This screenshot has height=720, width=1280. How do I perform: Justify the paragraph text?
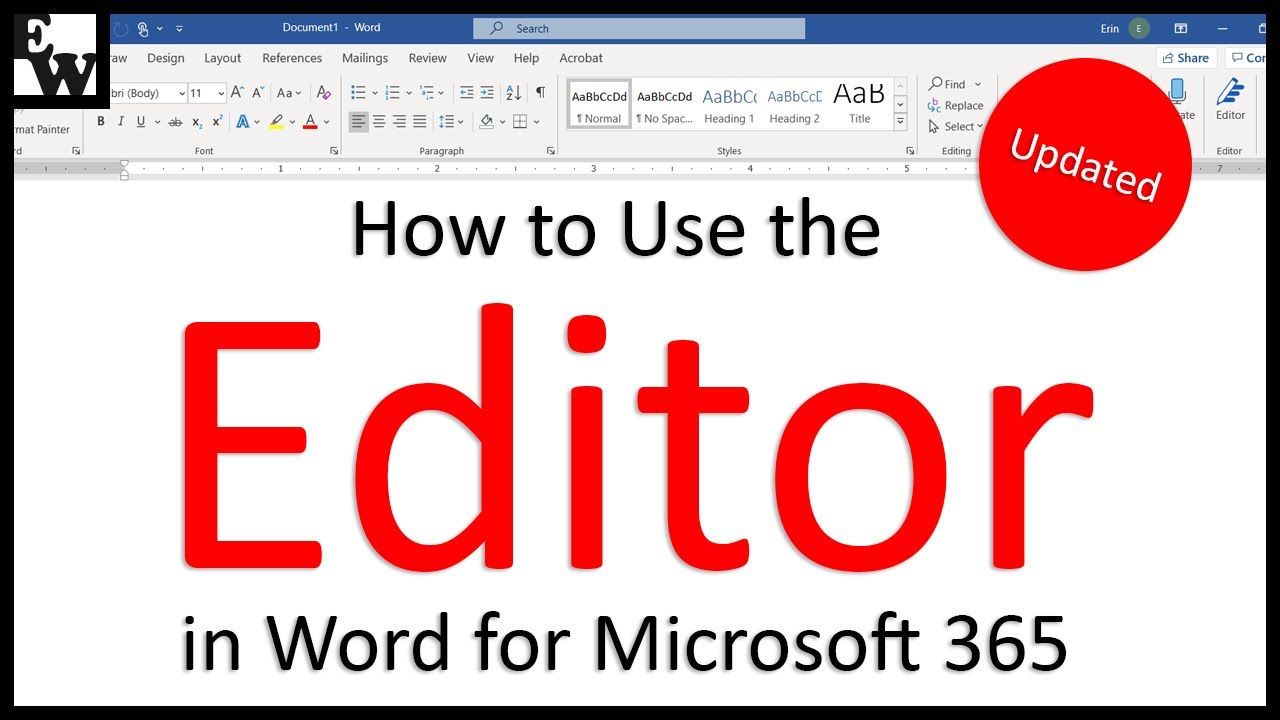click(x=420, y=122)
